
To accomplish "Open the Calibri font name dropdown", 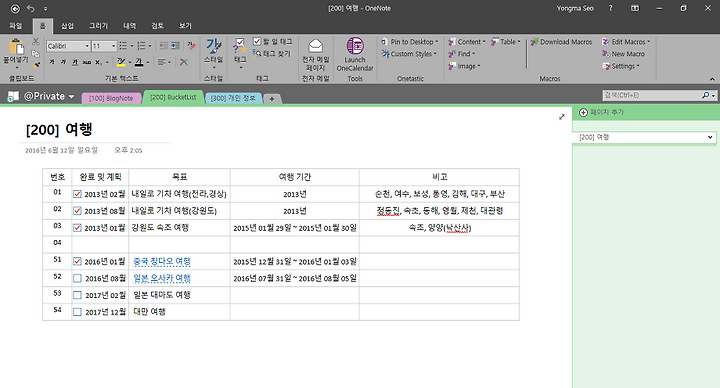I will click(x=87, y=46).
